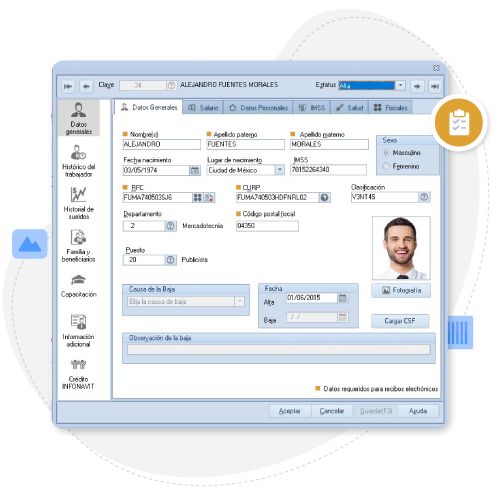This screenshot has width=500, height=500.
Task: Expand the Estatus dropdown
Action: (x=400, y=85)
